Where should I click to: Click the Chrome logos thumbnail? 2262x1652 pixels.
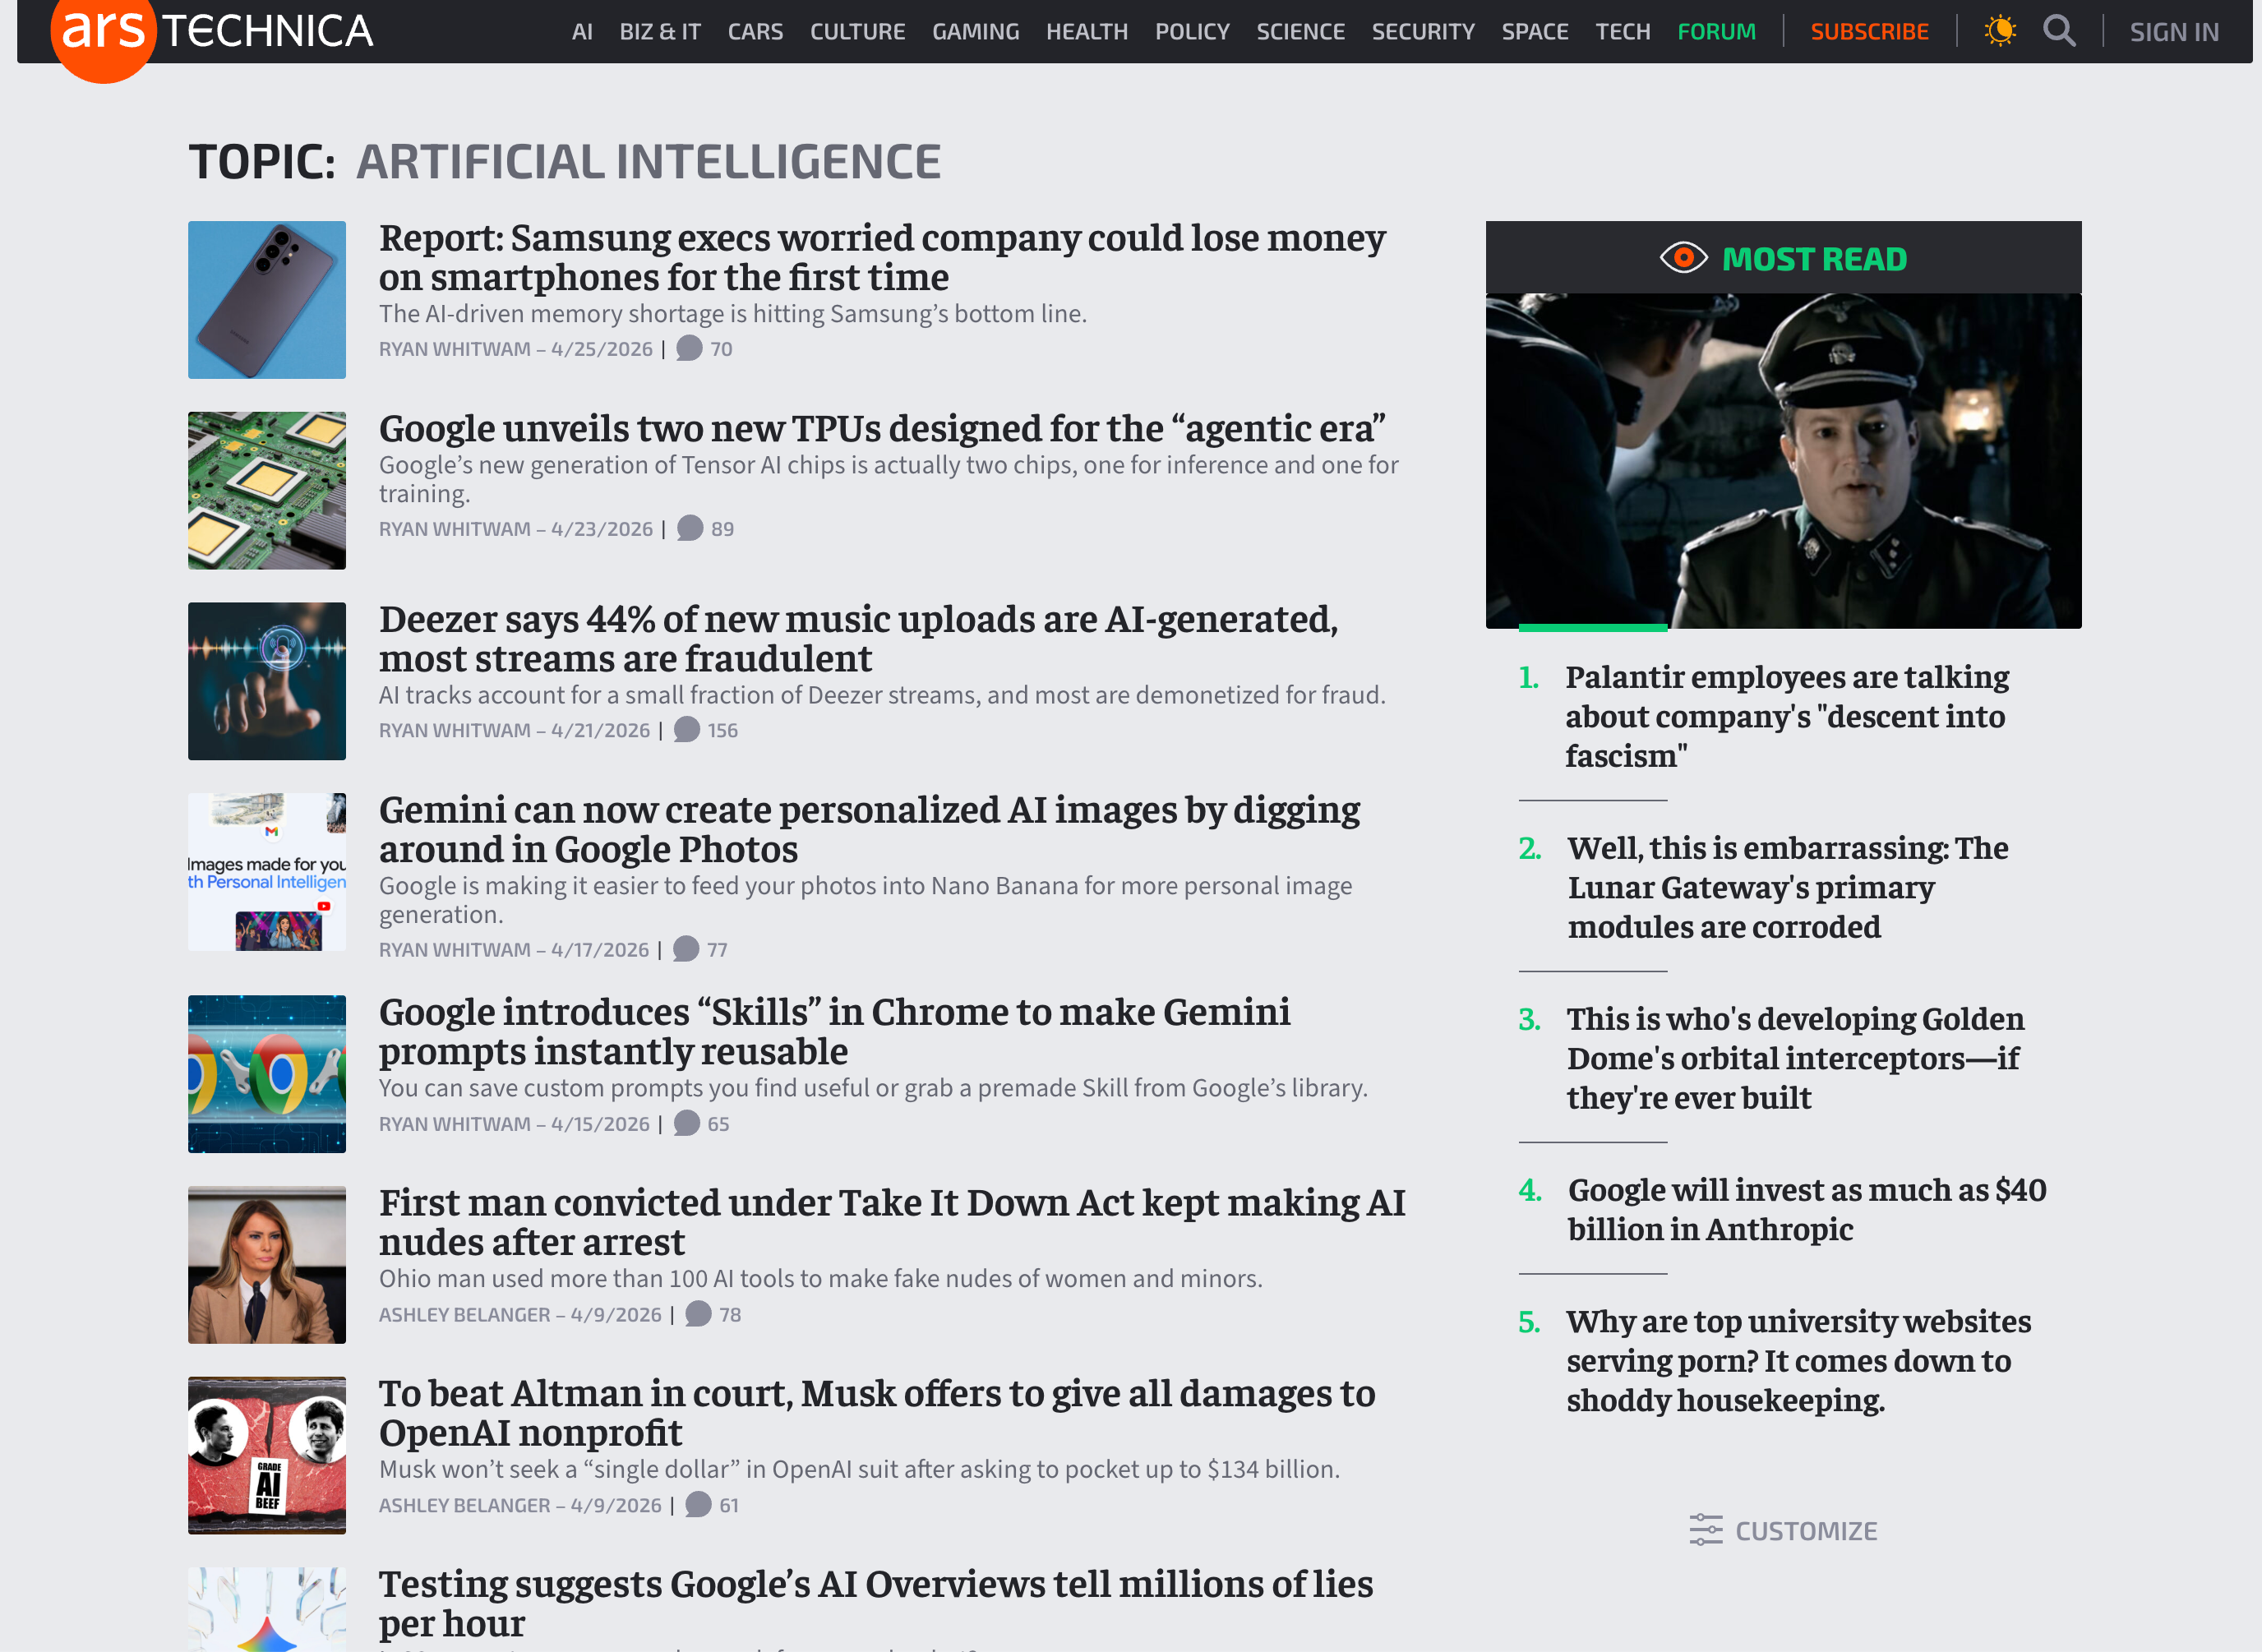point(267,1074)
